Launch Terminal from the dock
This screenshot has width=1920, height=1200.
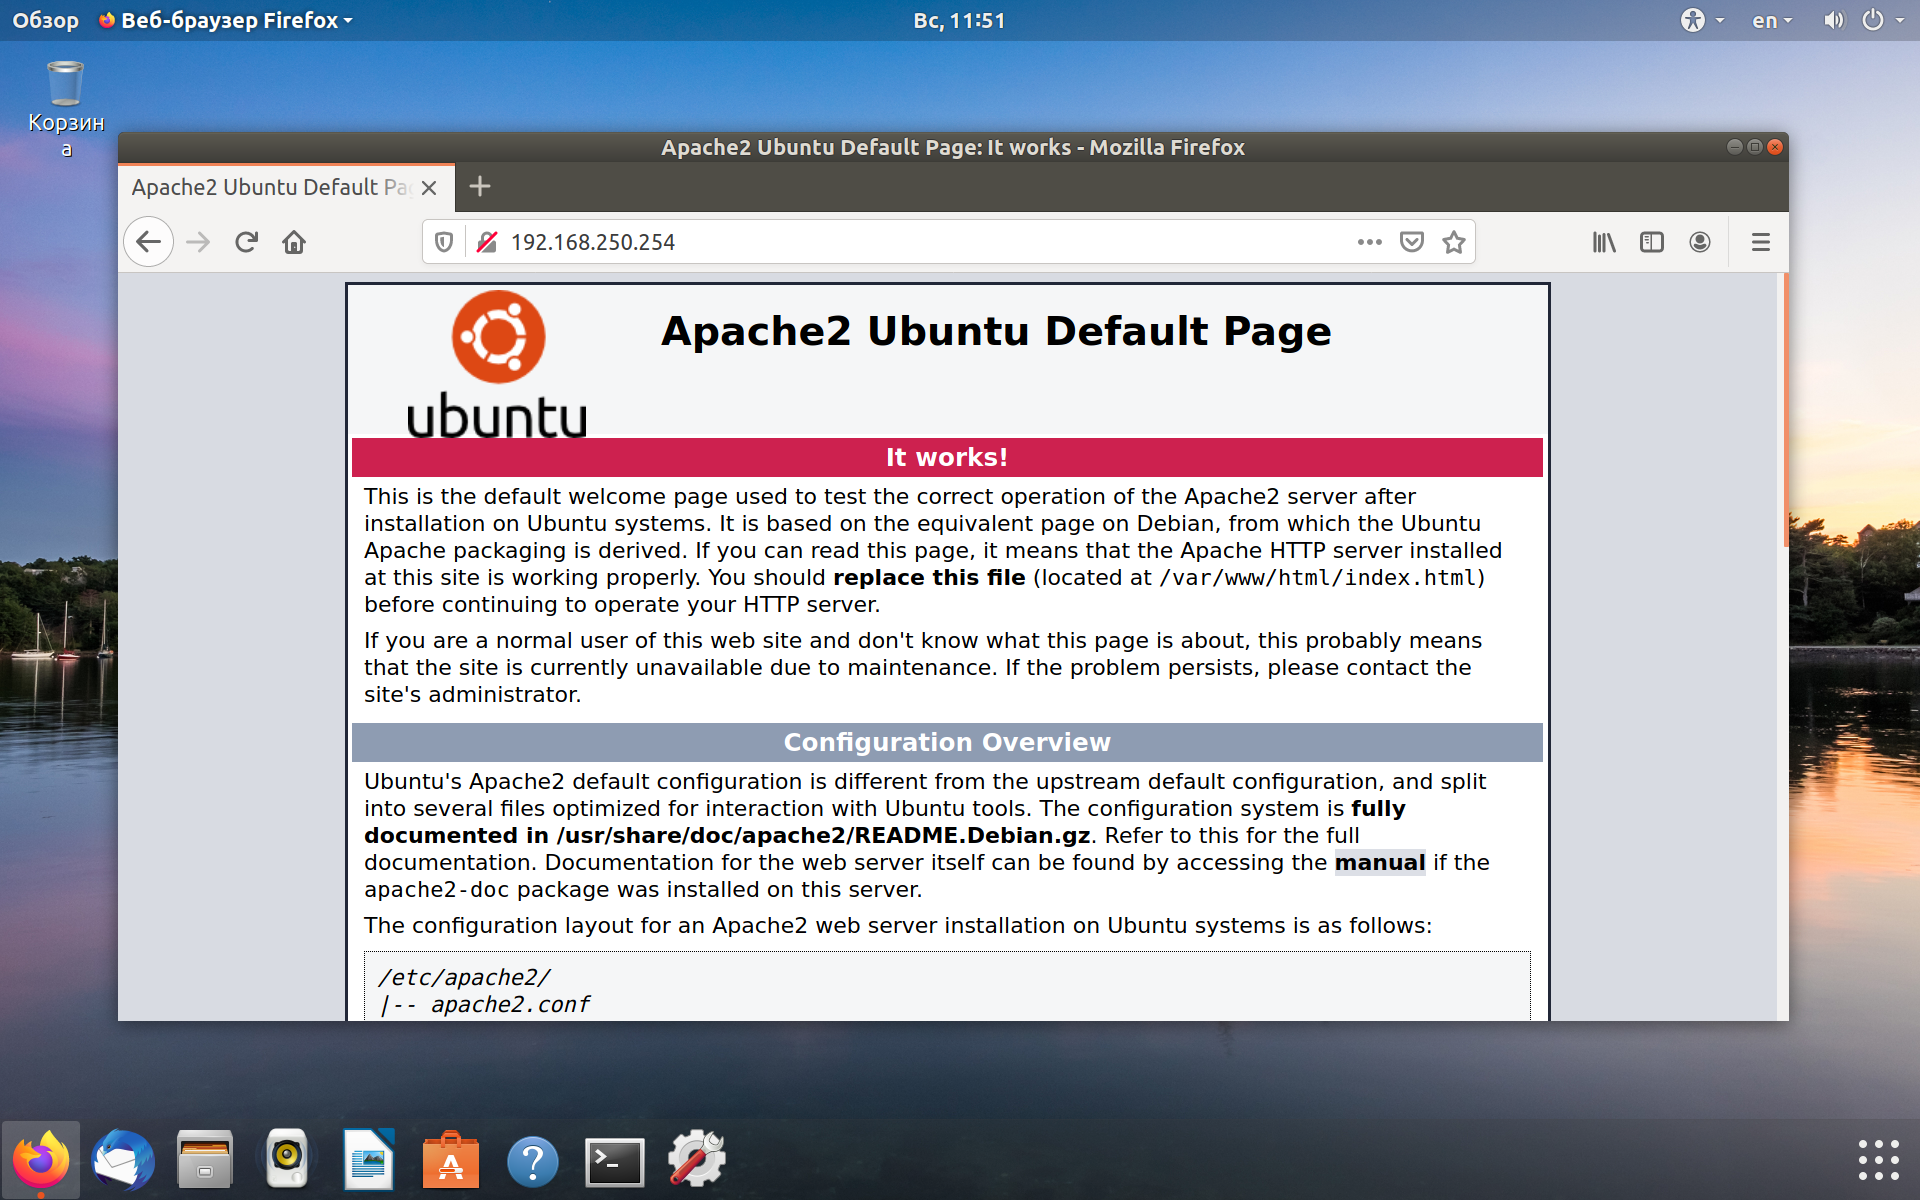pyautogui.click(x=614, y=1162)
